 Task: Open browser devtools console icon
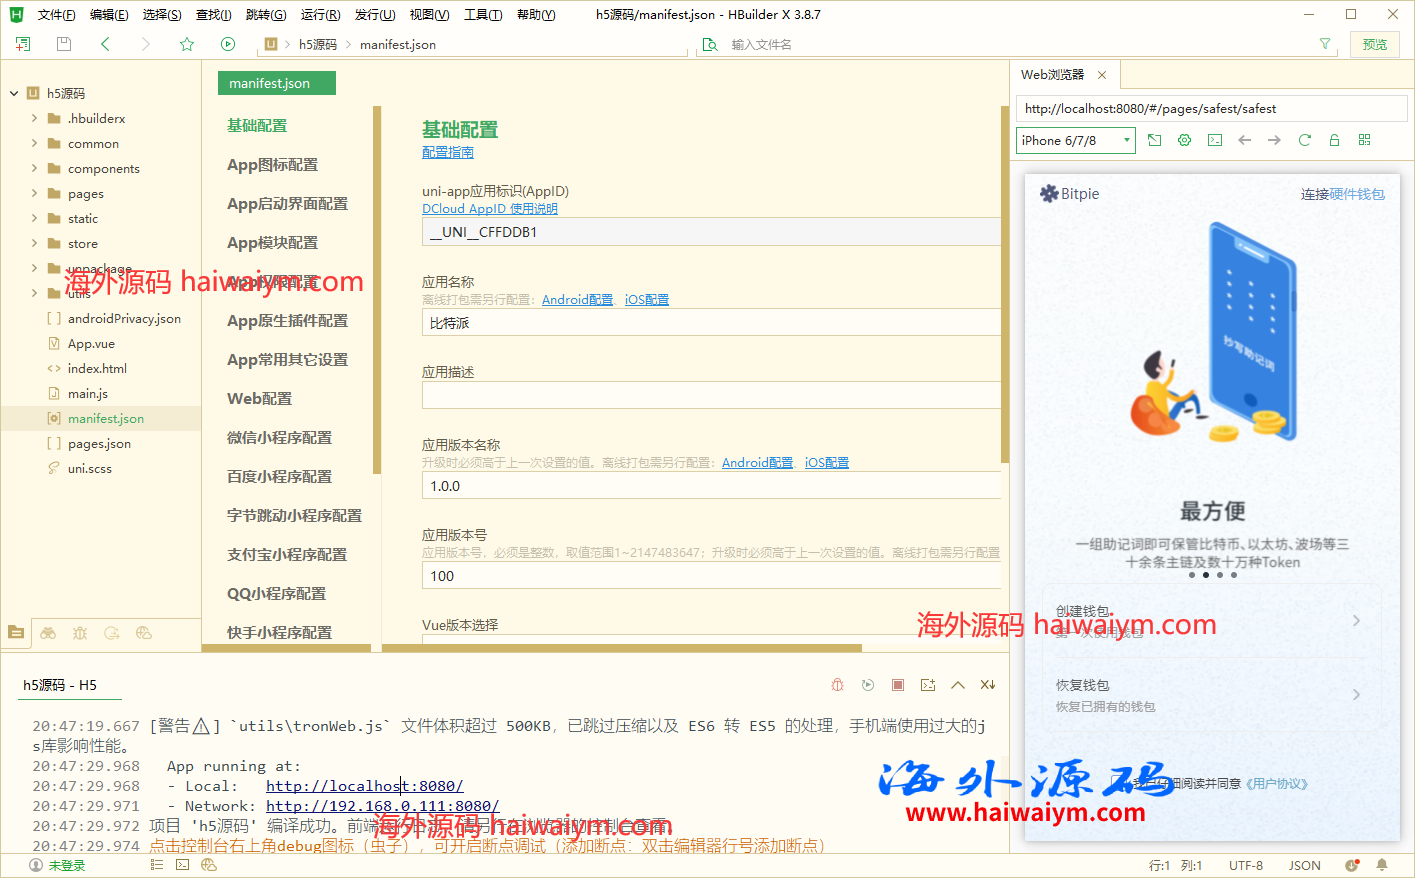(1214, 140)
